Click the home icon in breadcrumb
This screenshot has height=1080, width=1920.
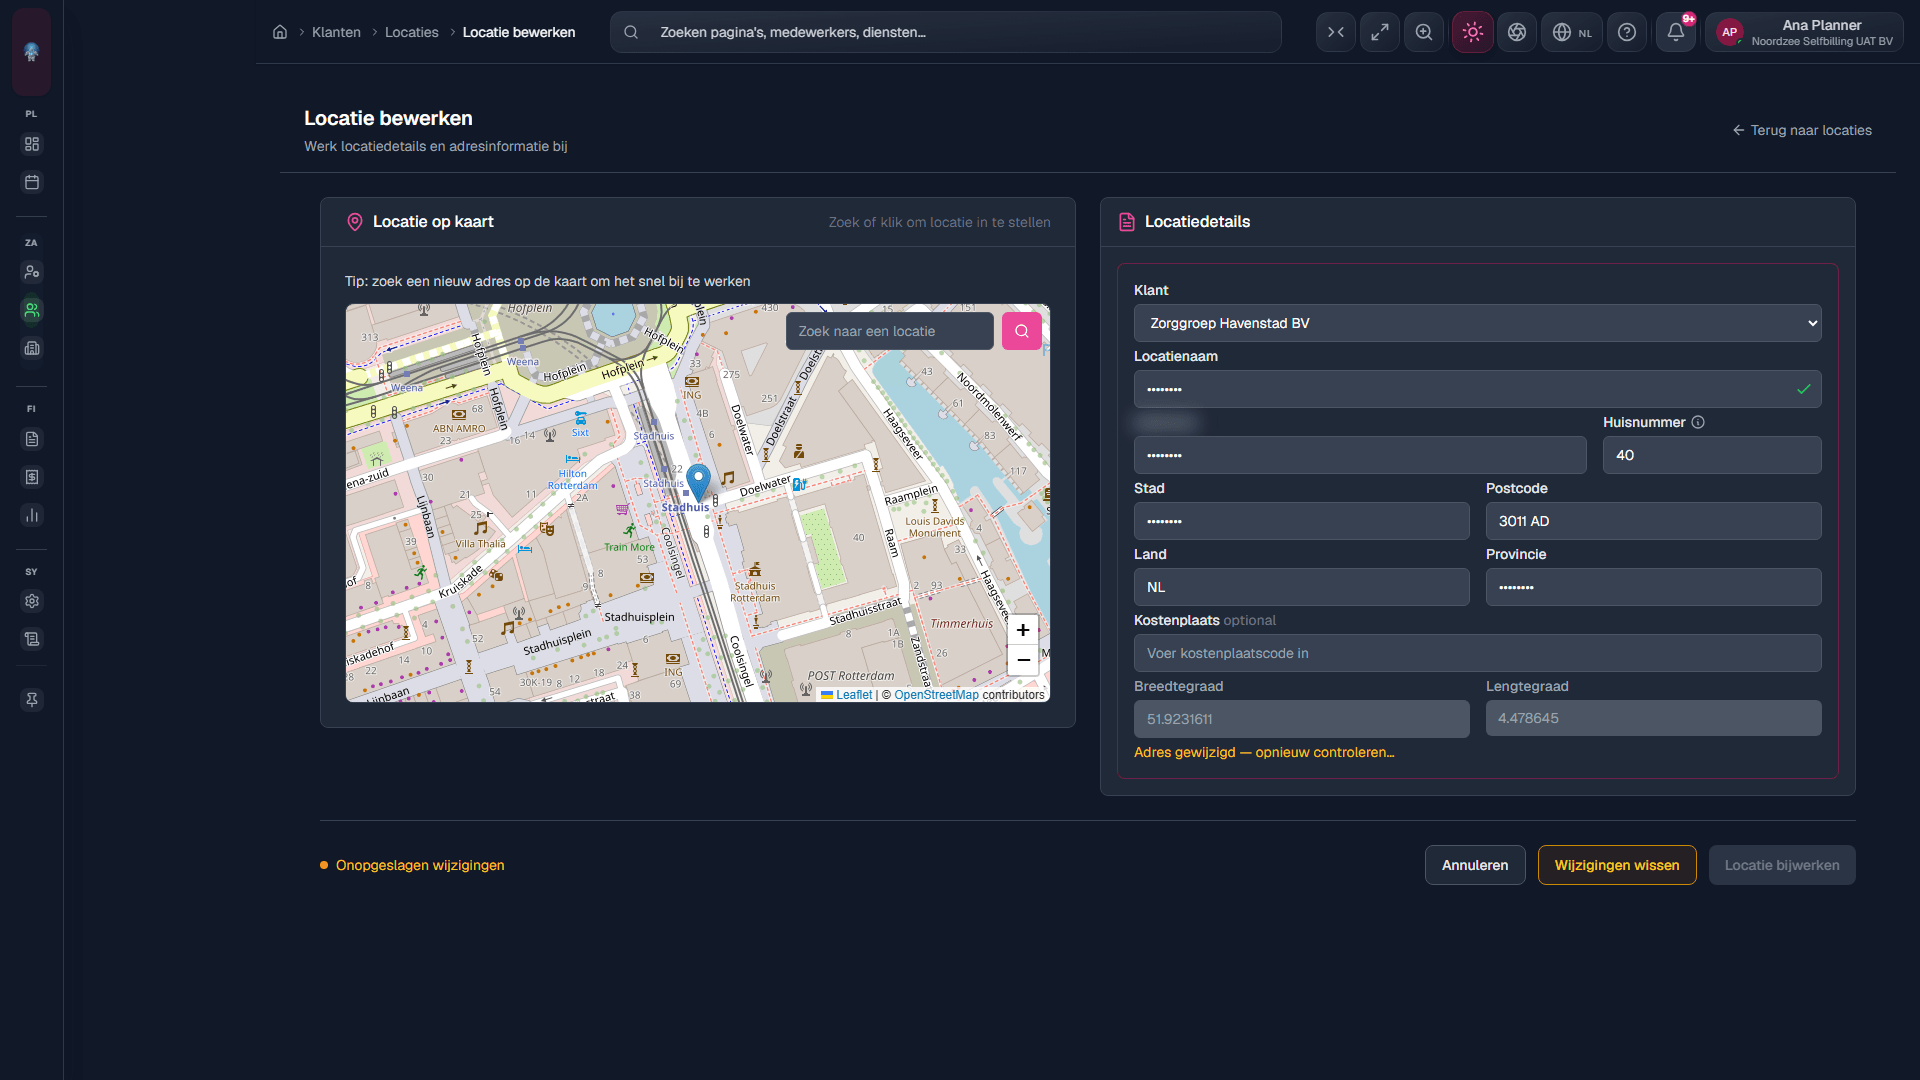(280, 32)
